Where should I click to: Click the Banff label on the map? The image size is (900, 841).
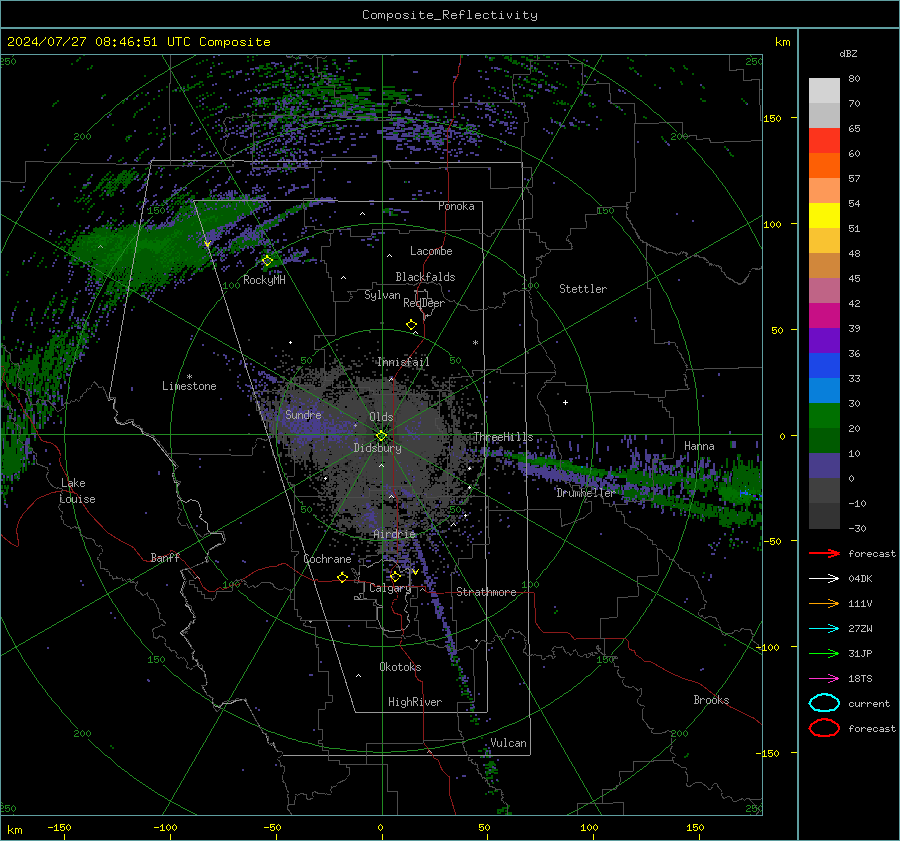coord(165,557)
